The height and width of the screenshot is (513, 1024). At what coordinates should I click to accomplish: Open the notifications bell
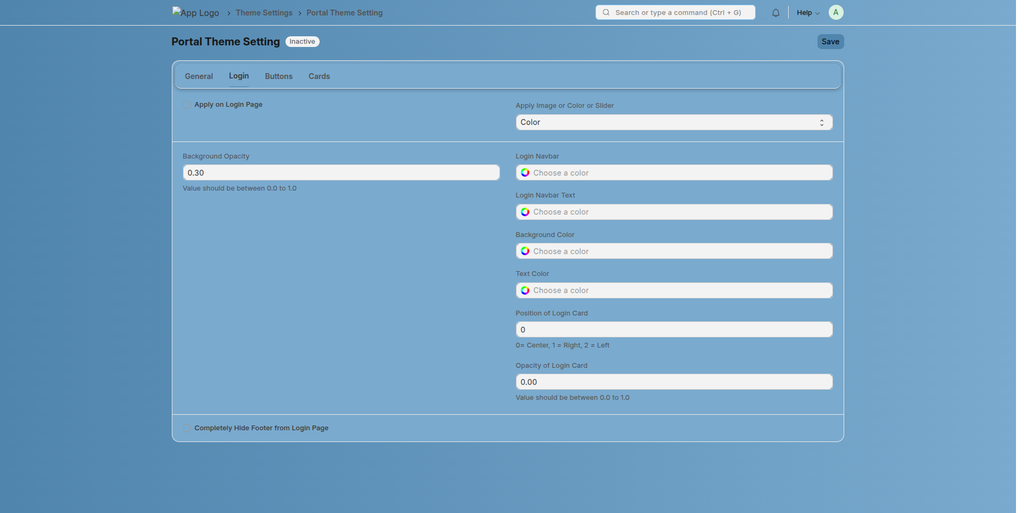click(x=775, y=13)
